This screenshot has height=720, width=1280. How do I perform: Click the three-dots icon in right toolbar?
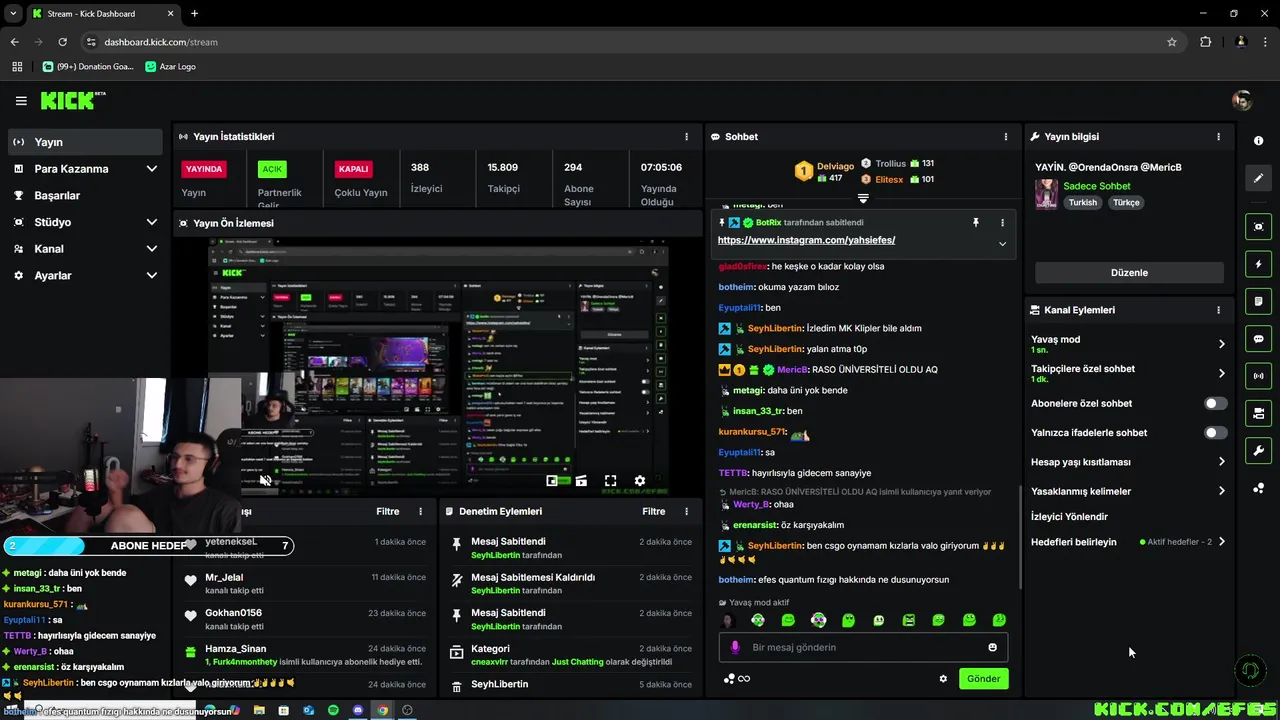pyautogui.click(x=1258, y=488)
